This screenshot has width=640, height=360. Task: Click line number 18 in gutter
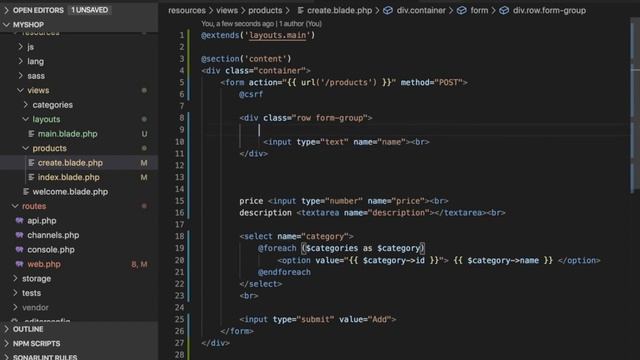tap(180, 237)
